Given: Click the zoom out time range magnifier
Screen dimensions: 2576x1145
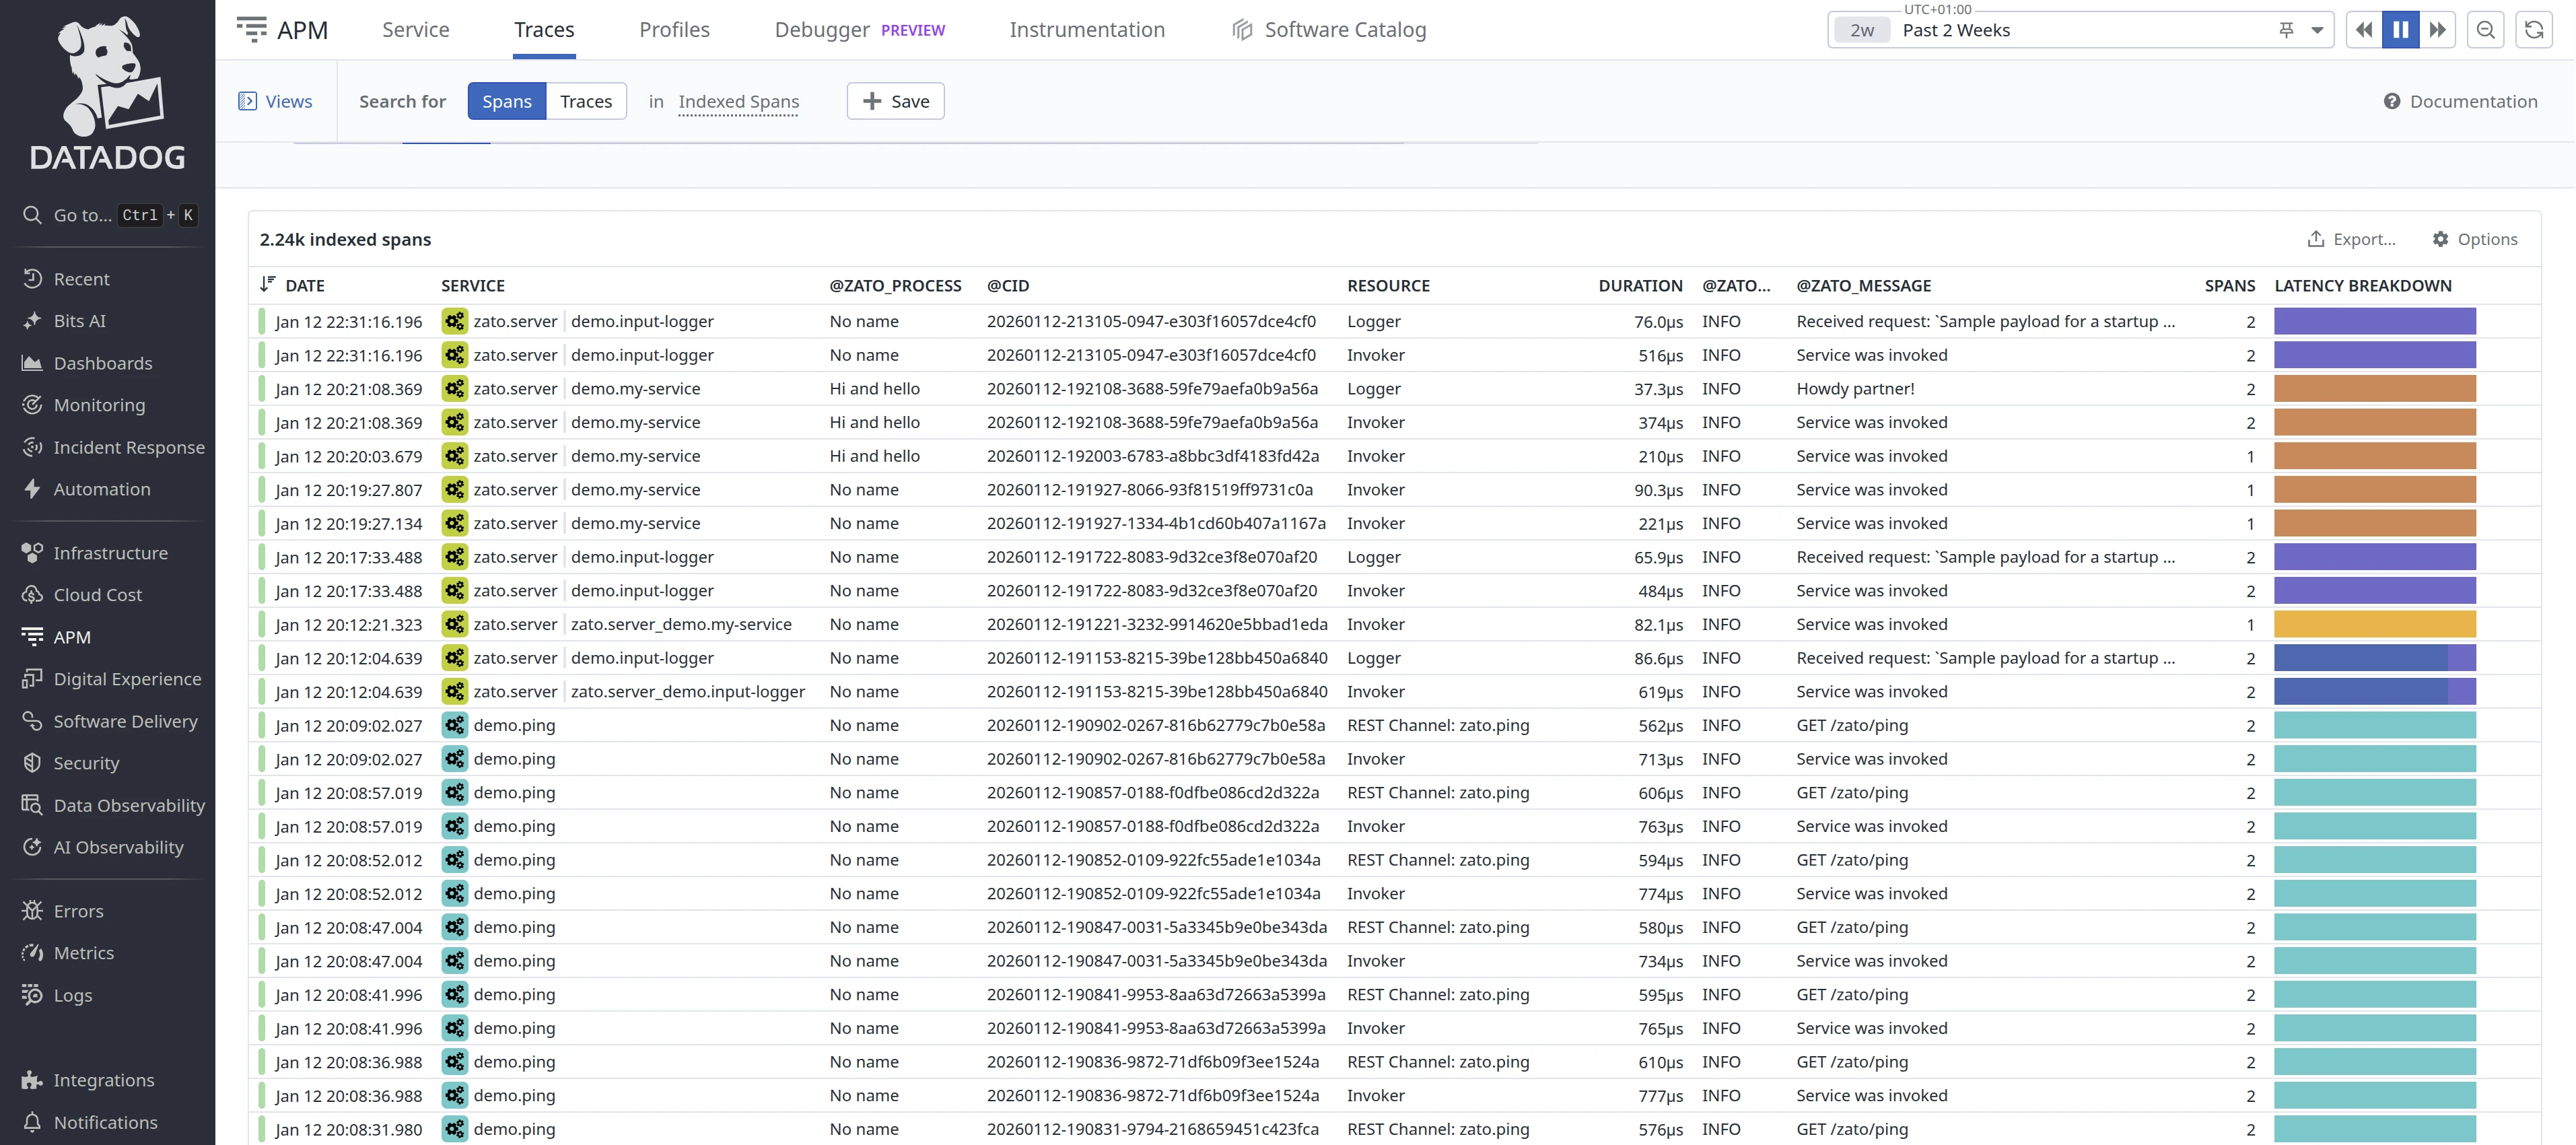Looking at the screenshot, I should click(x=2485, y=30).
